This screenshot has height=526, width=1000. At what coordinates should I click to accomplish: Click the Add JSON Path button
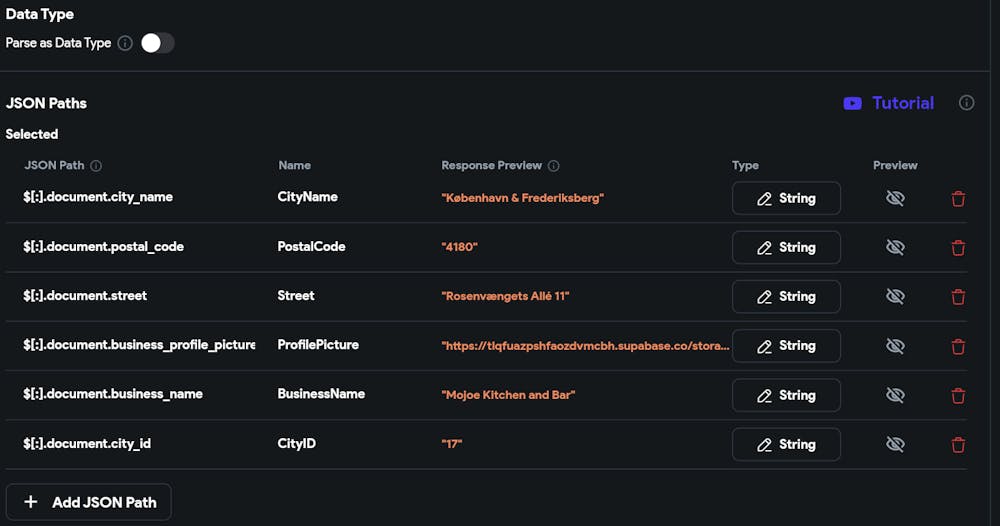[x=89, y=502]
